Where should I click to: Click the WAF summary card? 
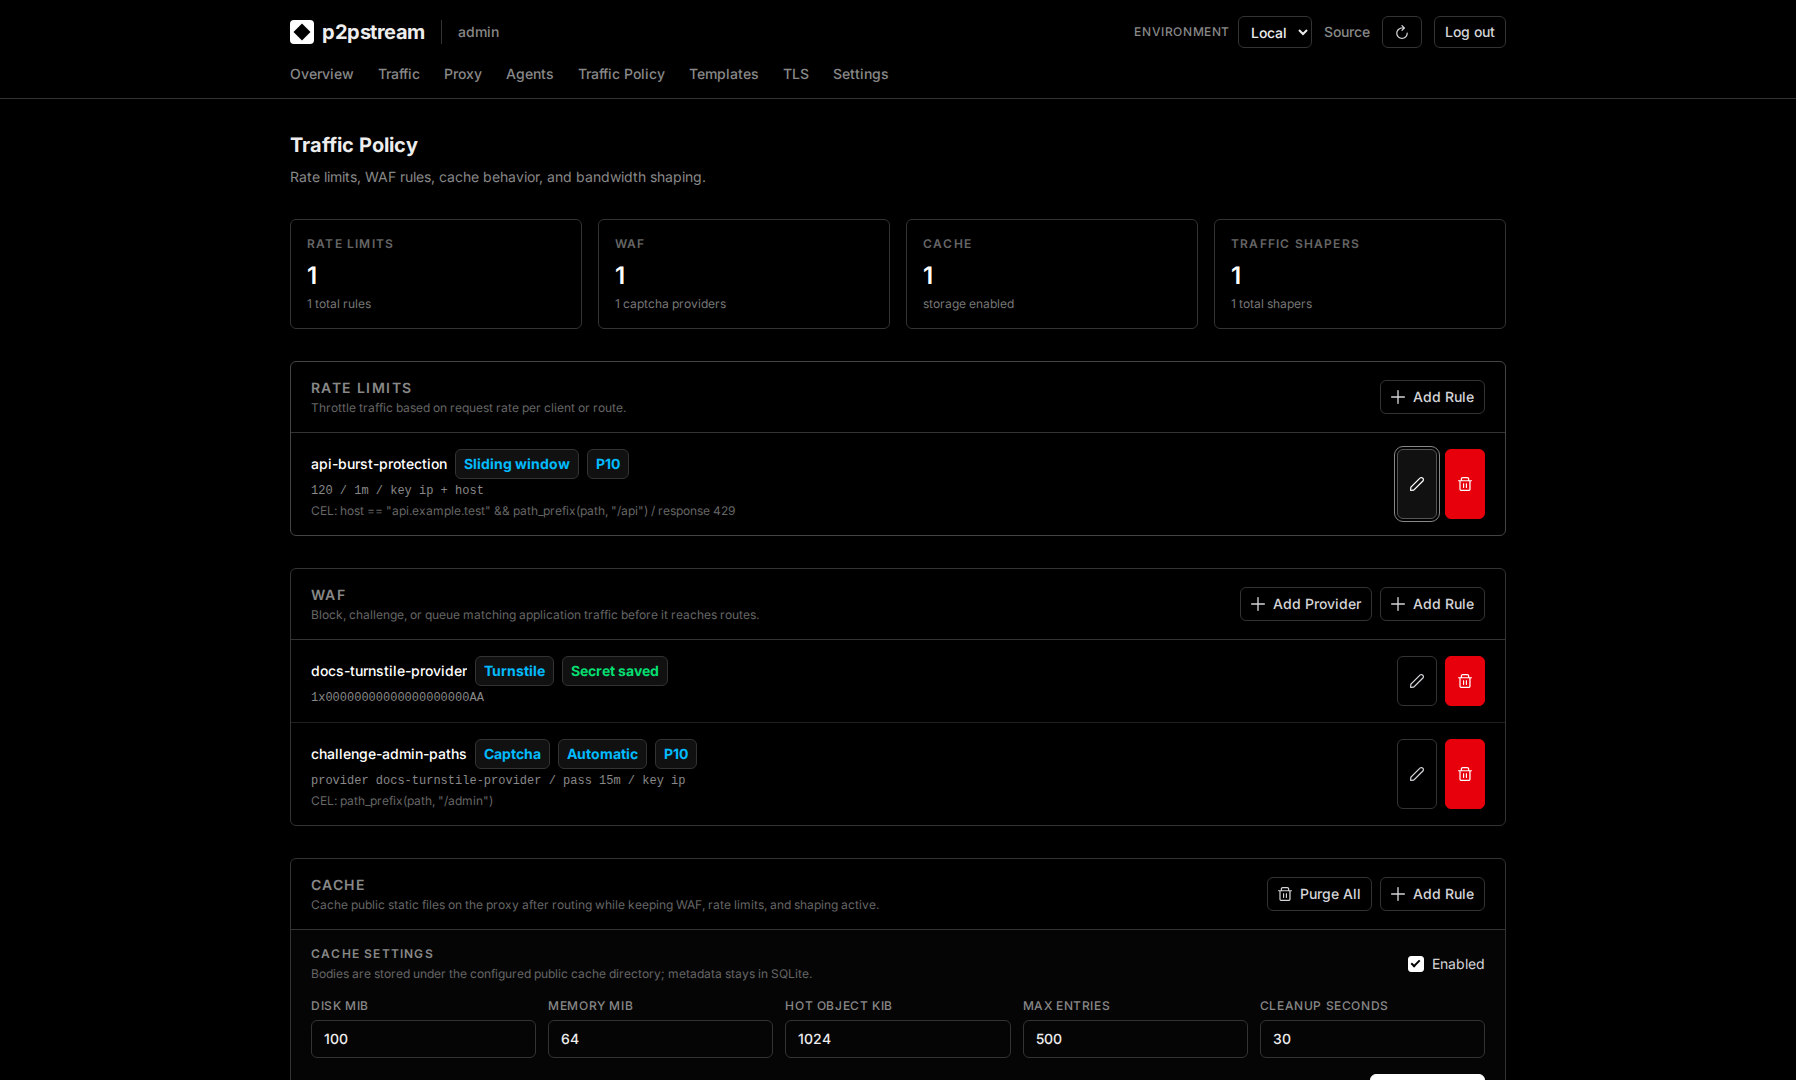coord(744,274)
